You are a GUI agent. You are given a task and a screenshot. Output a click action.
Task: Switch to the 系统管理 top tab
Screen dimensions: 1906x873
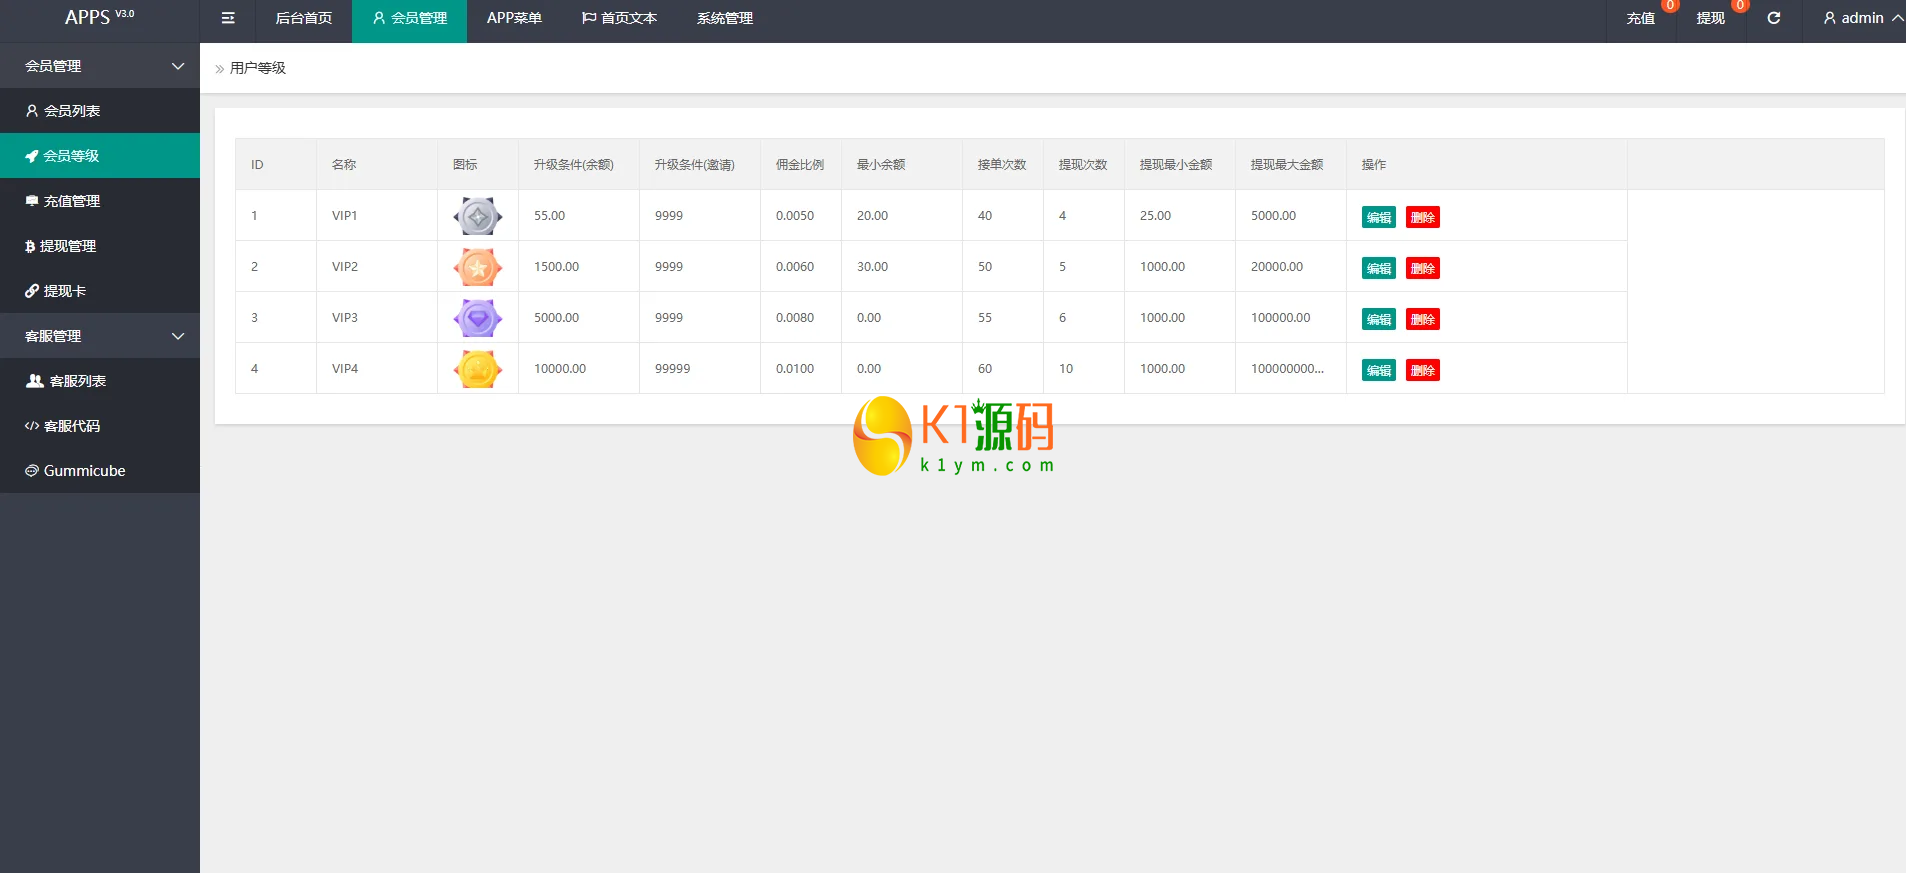click(x=725, y=18)
